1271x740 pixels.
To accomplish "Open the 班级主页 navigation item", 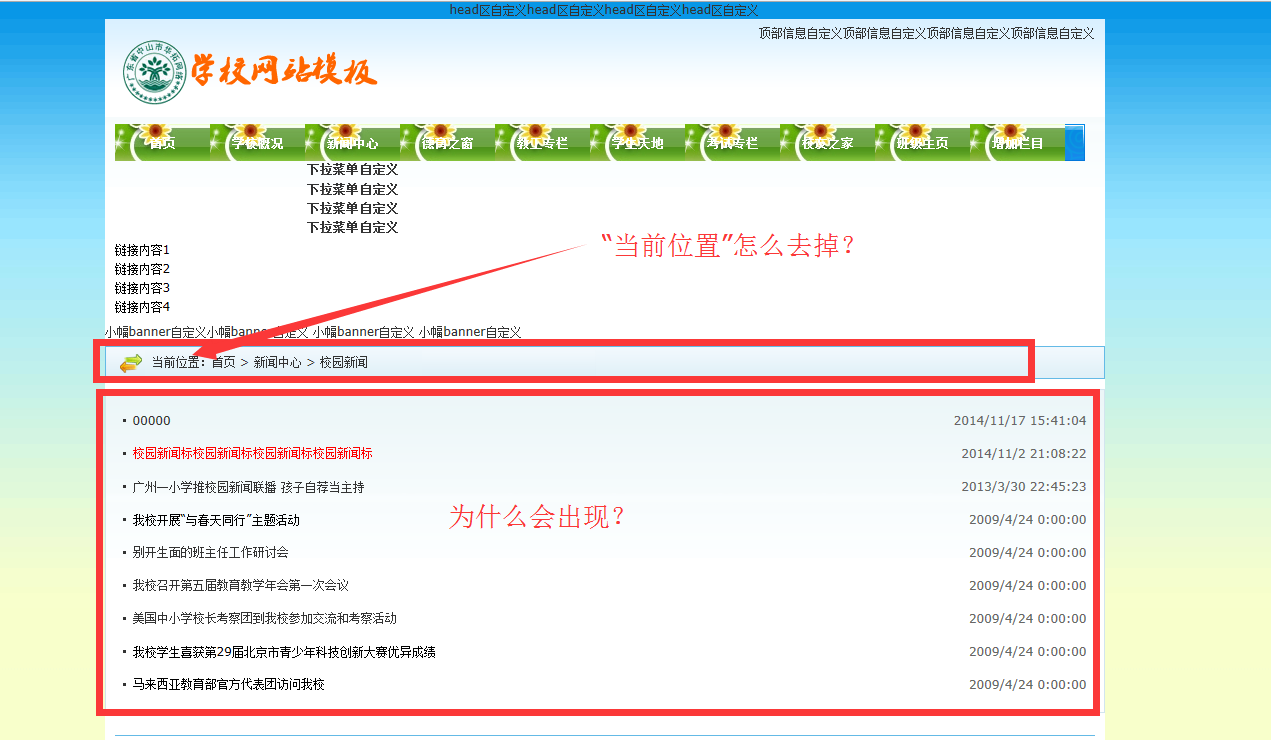I will tap(922, 143).
